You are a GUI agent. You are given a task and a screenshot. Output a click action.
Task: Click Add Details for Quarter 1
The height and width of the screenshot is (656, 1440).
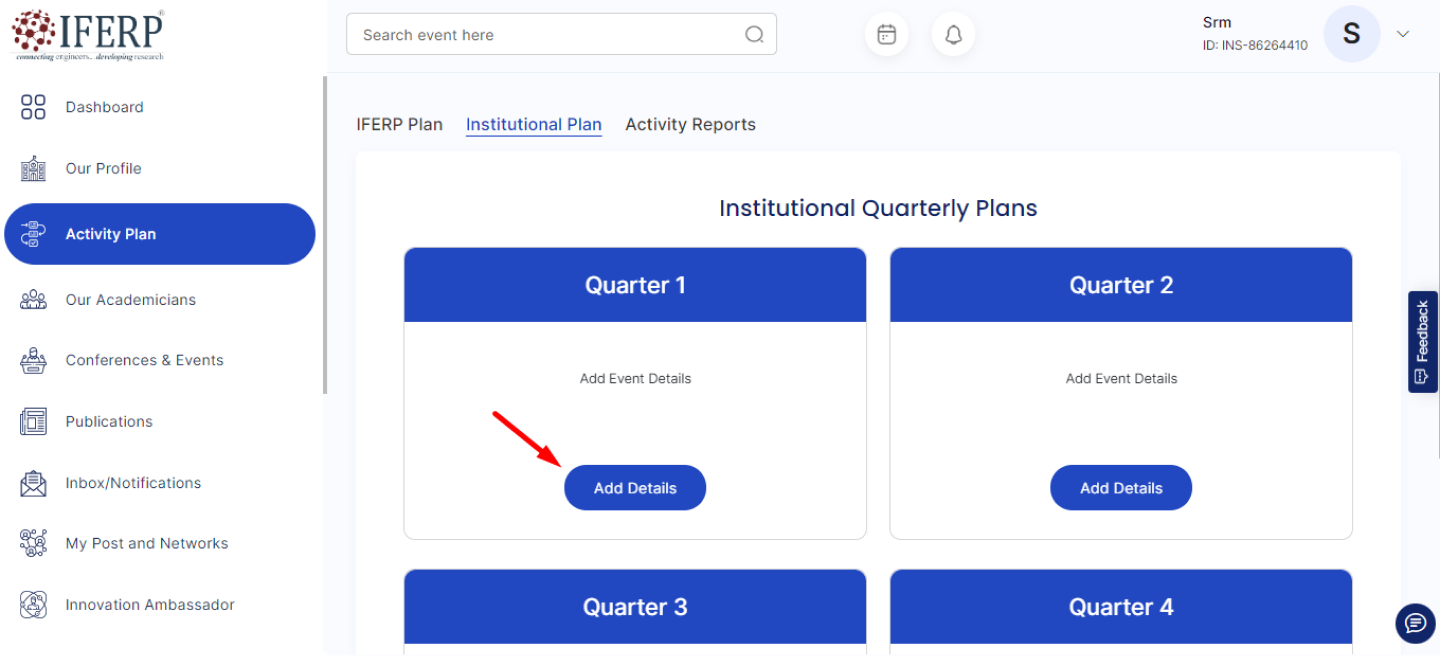point(635,488)
